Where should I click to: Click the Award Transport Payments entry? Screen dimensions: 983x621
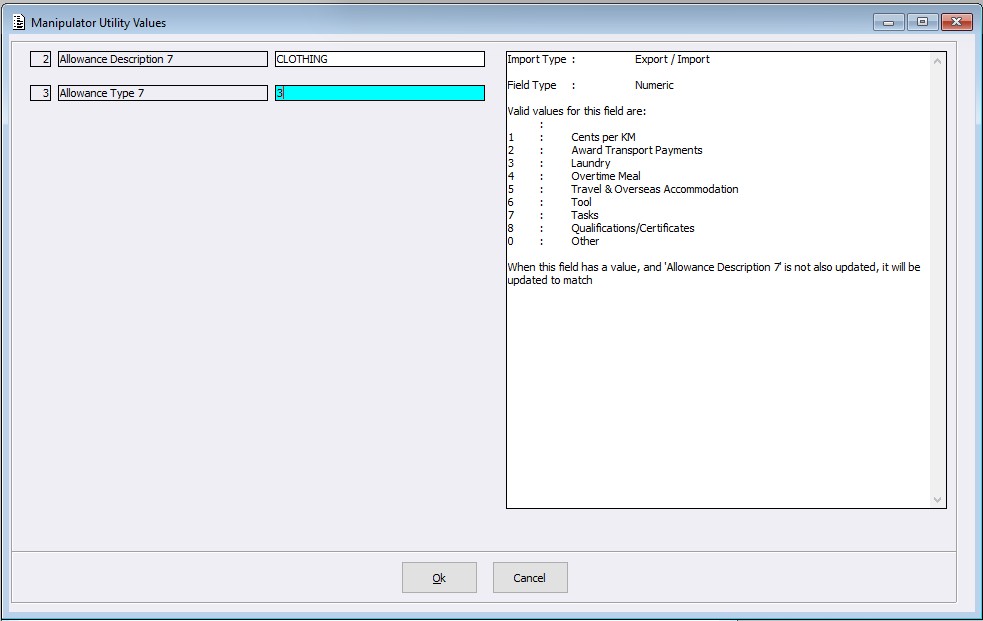[x=636, y=150]
